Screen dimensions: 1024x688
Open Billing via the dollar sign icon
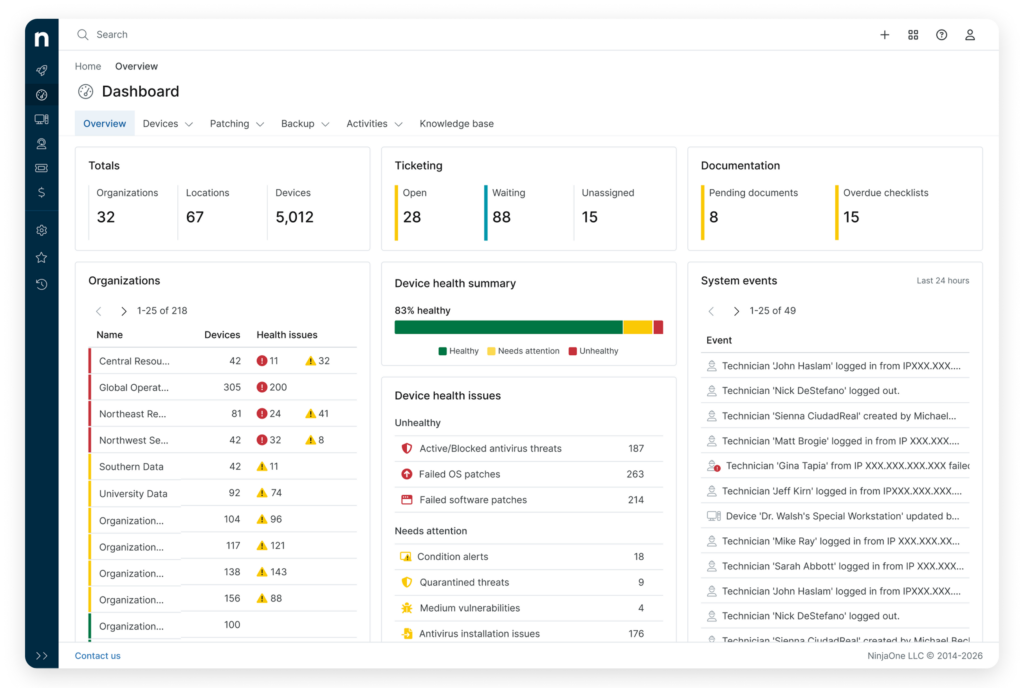click(x=41, y=192)
